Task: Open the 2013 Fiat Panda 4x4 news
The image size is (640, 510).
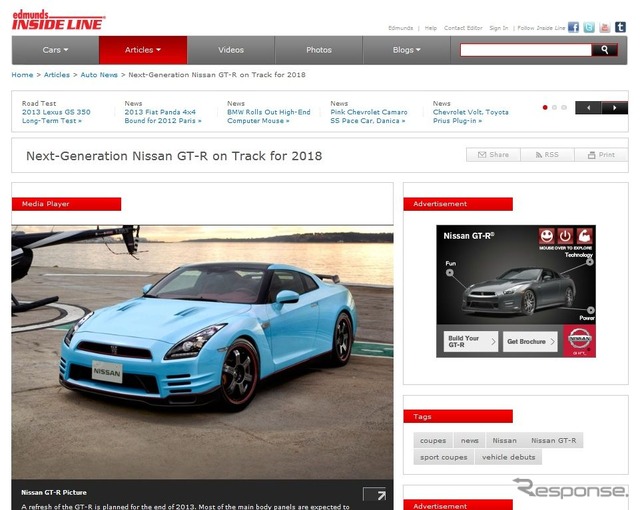Action: (162, 116)
